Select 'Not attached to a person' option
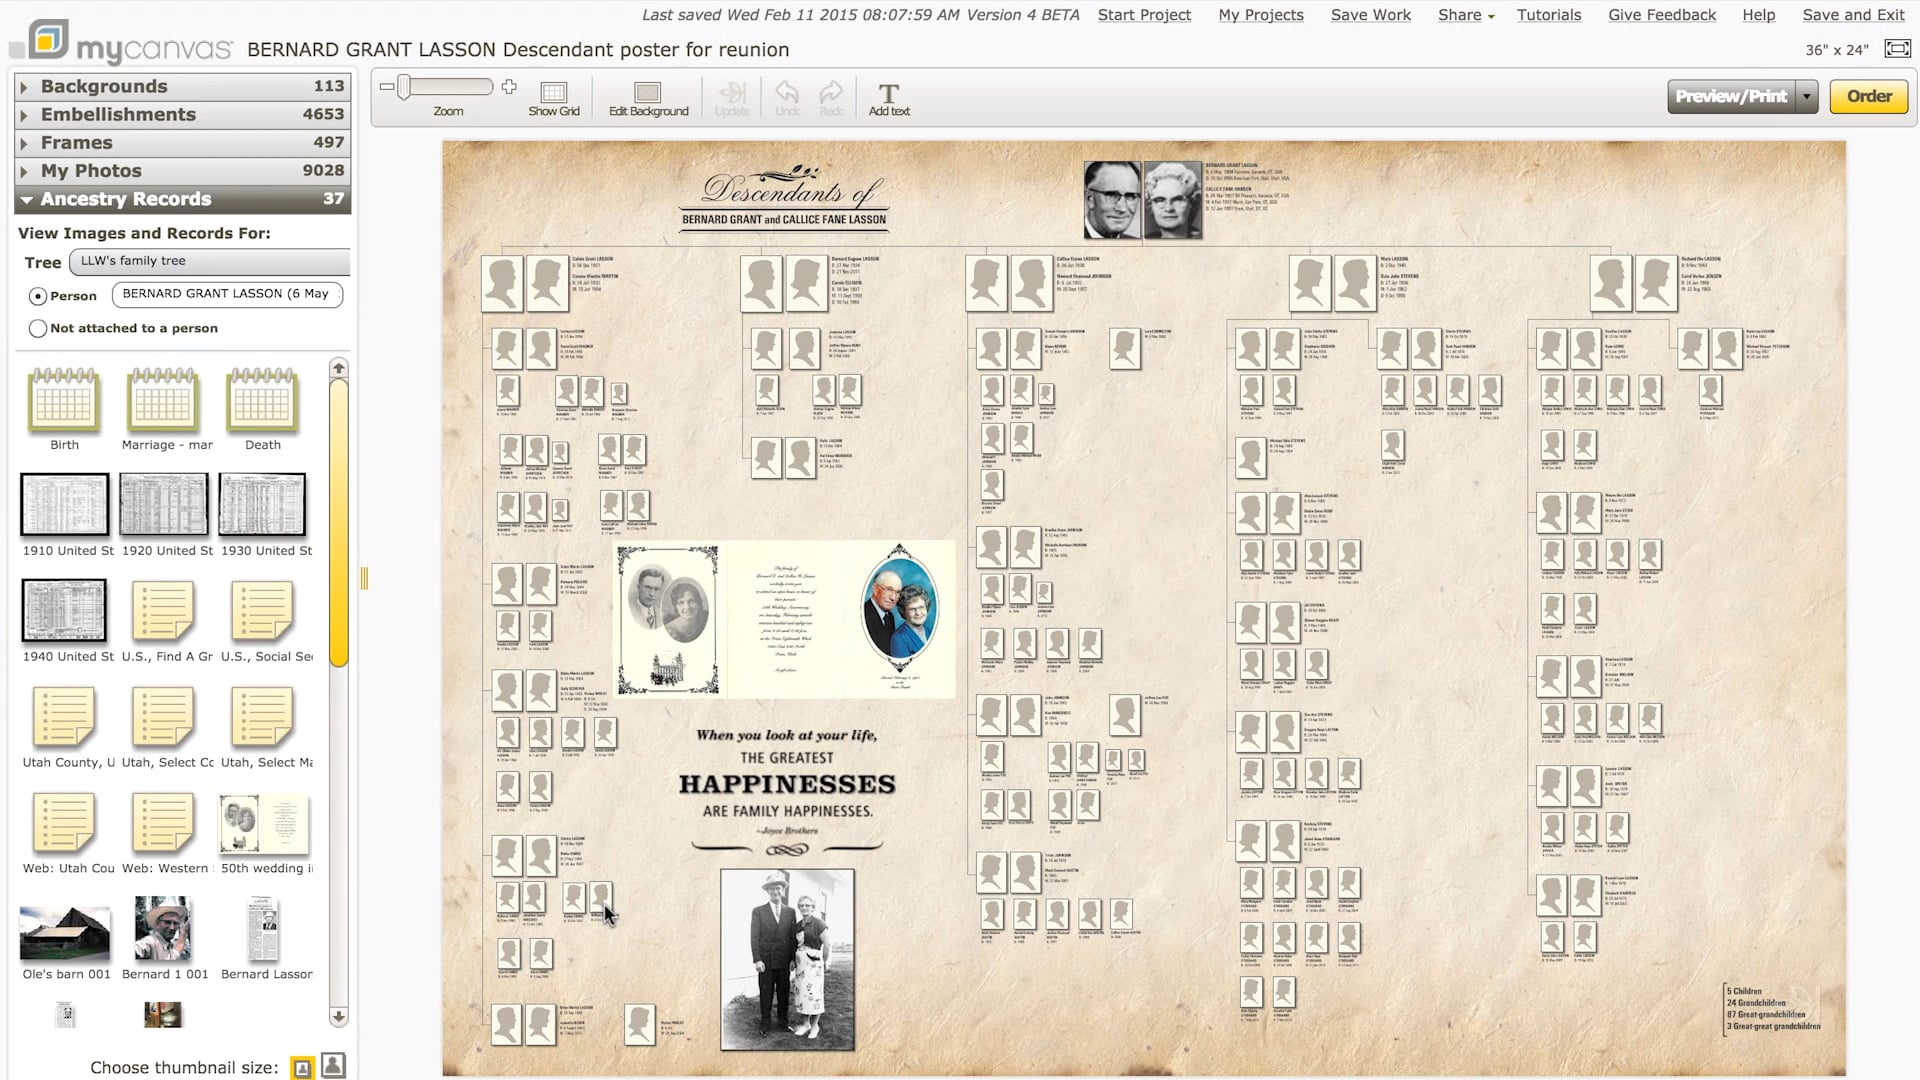The image size is (1920, 1080). (37, 328)
